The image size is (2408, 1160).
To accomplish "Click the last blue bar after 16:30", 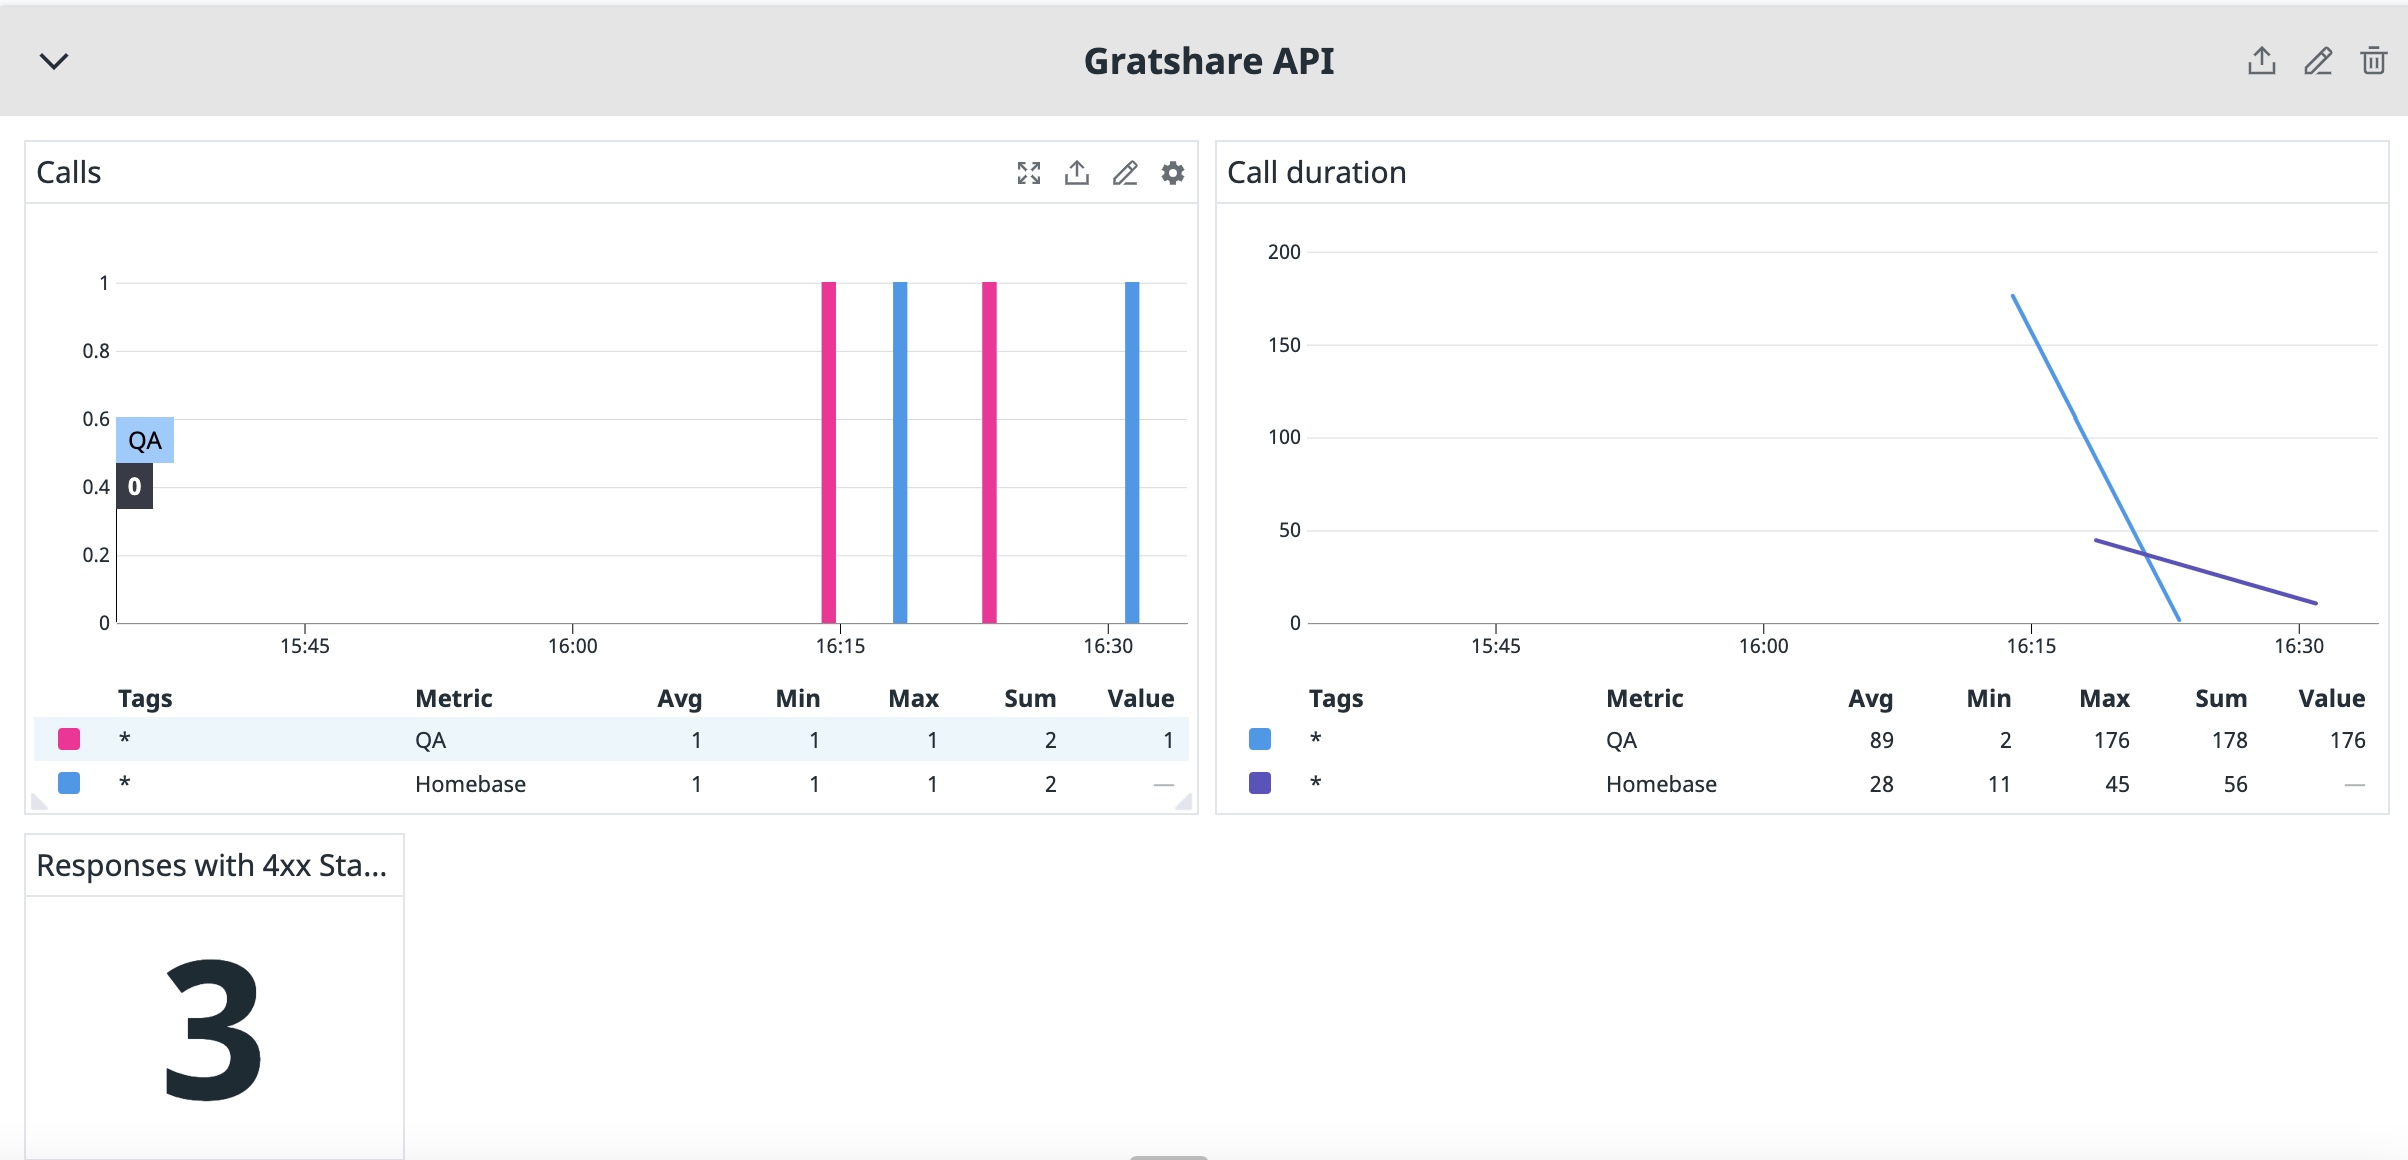I will (x=1132, y=452).
